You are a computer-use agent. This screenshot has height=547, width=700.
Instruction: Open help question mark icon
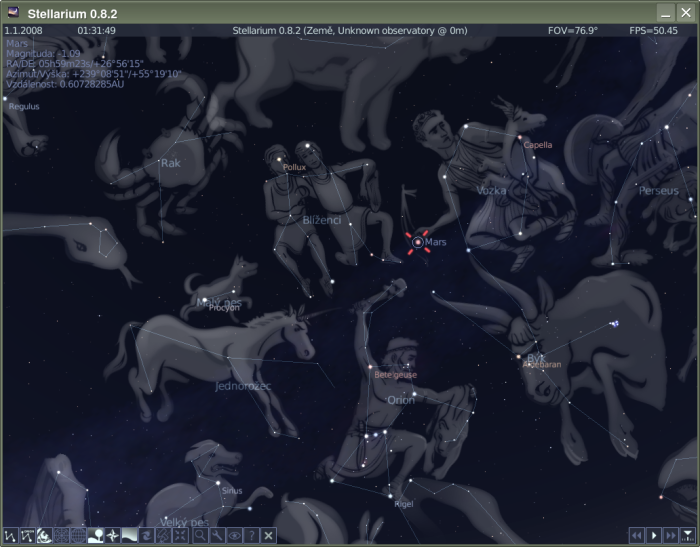click(x=251, y=535)
